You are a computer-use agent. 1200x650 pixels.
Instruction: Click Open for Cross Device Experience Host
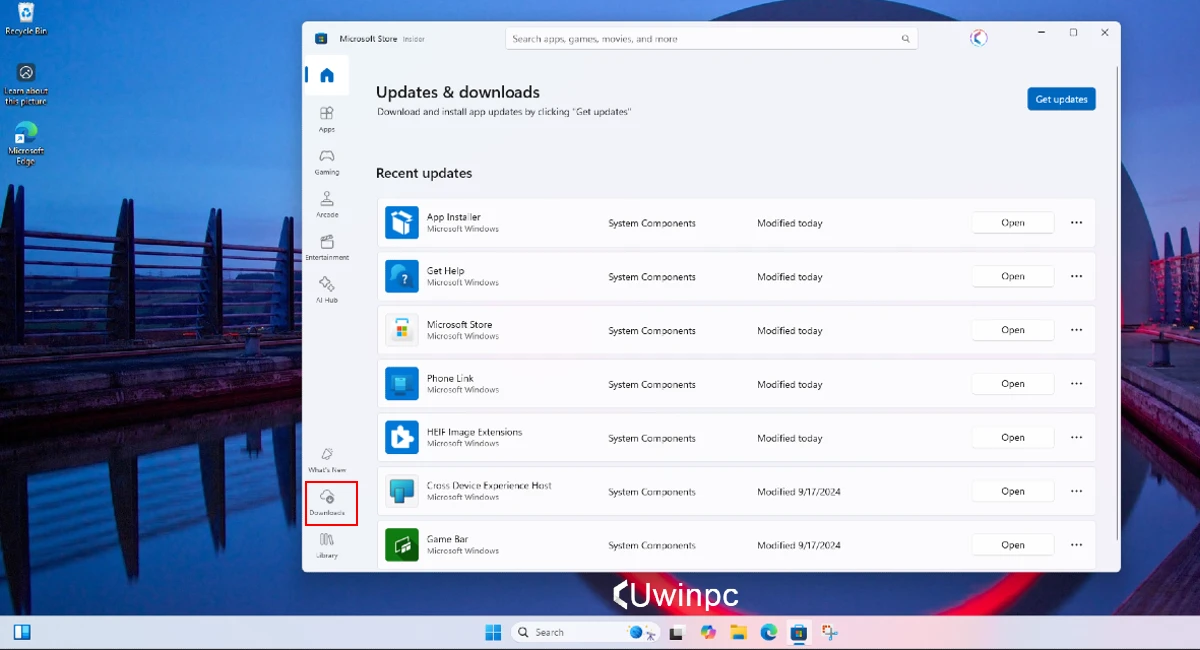[x=1013, y=491]
